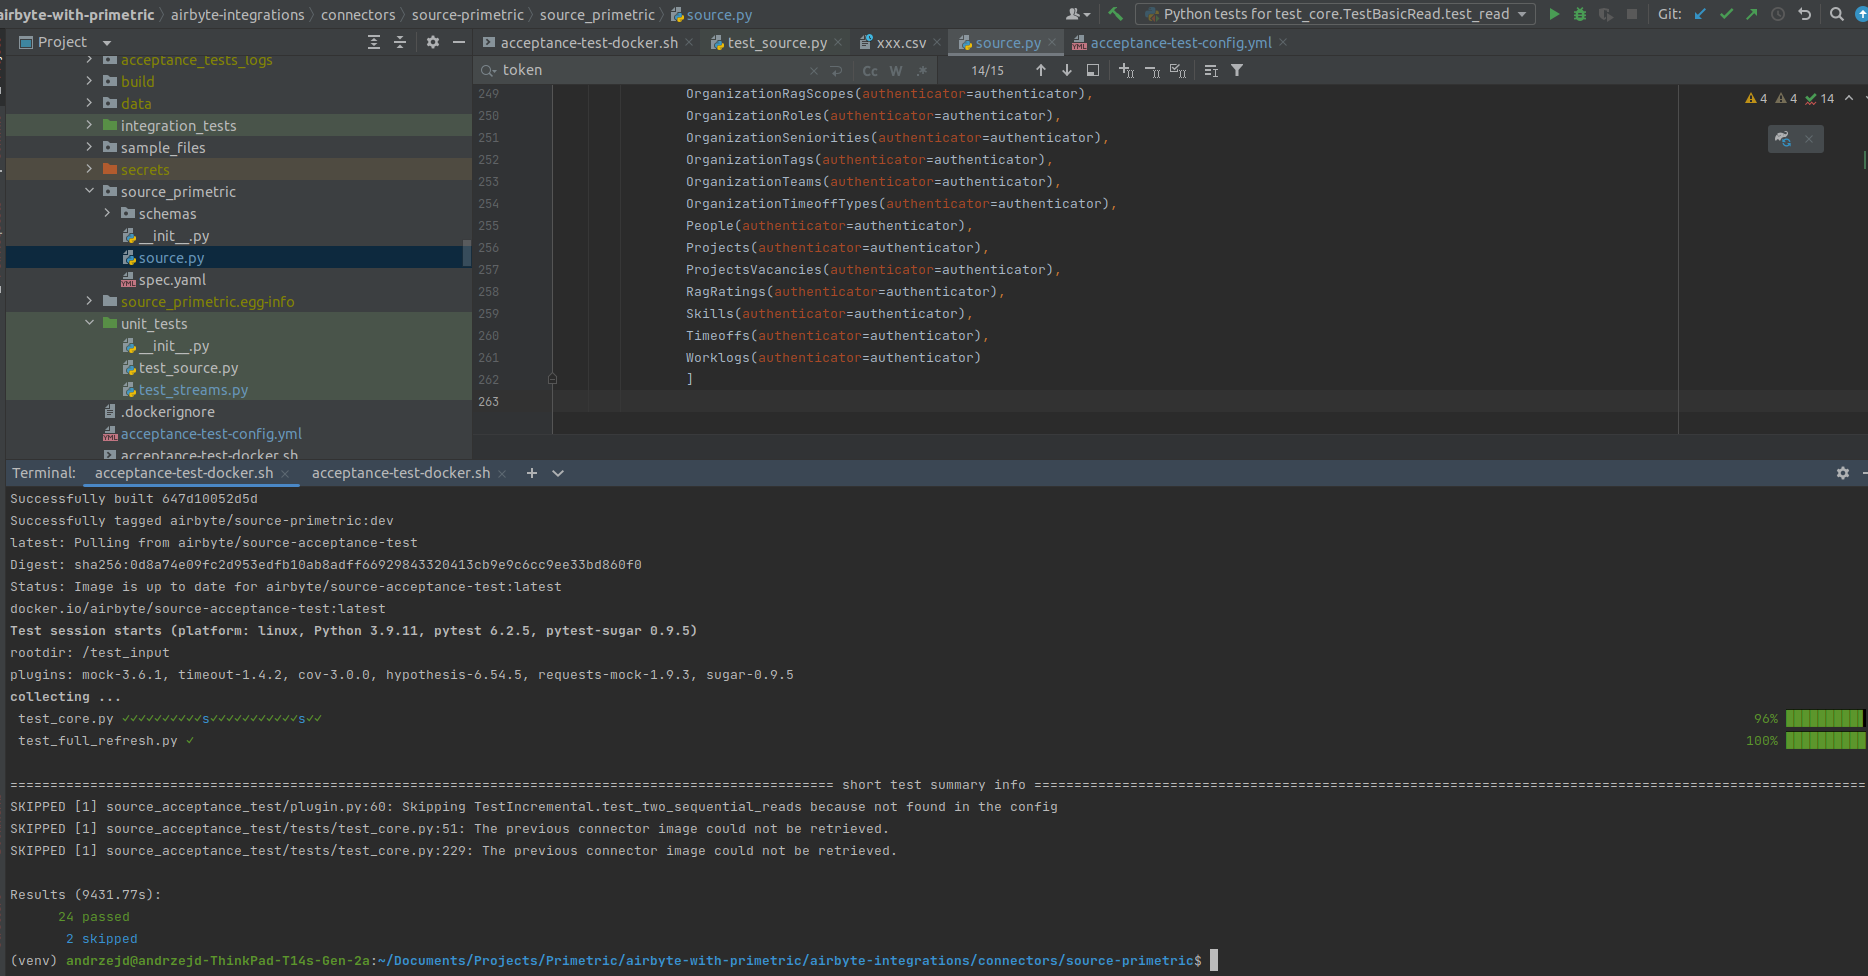Click the reader mode icon in editor
The image size is (1868, 976).
tap(1783, 139)
